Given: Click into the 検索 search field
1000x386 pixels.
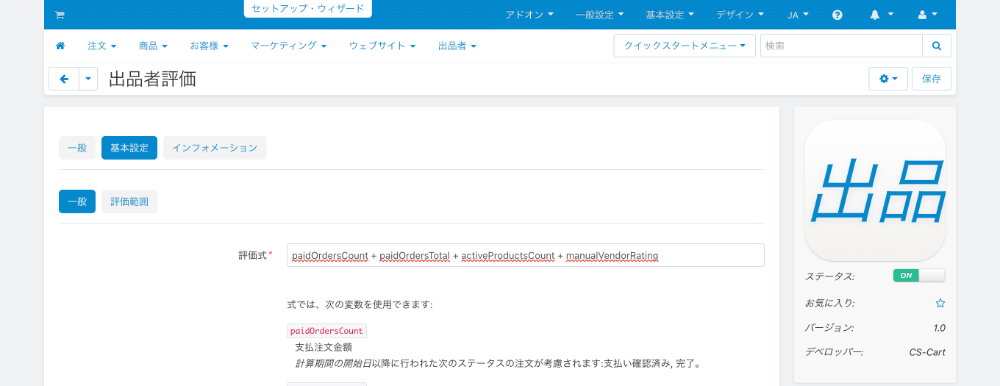Looking at the screenshot, I should pyautogui.click(x=841, y=46).
